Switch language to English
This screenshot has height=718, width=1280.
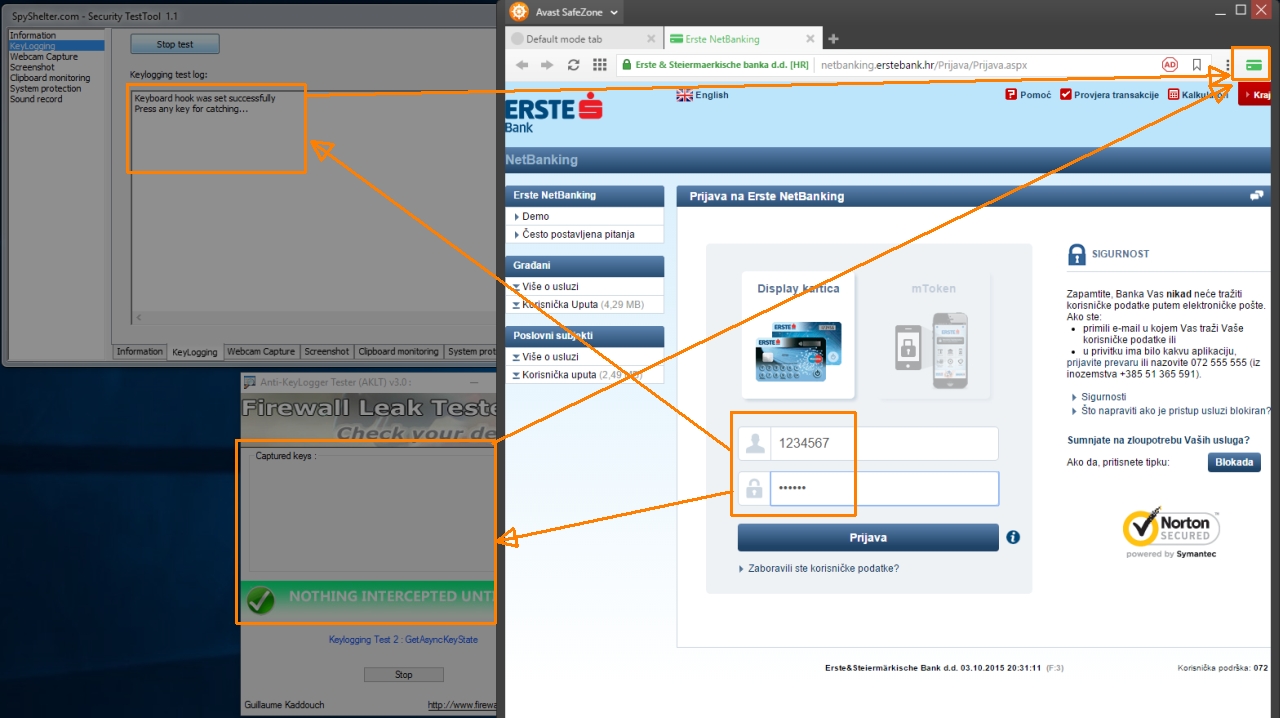tap(703, 95)
